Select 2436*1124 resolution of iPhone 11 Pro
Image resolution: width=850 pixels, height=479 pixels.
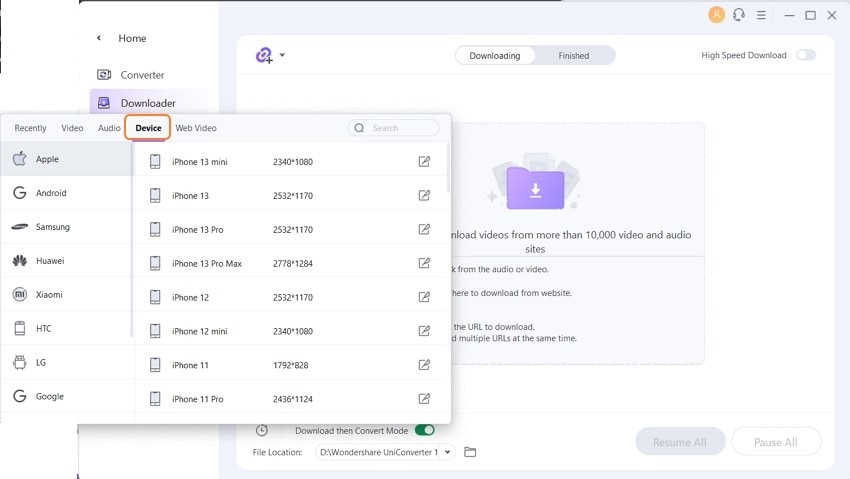[293, 399]
